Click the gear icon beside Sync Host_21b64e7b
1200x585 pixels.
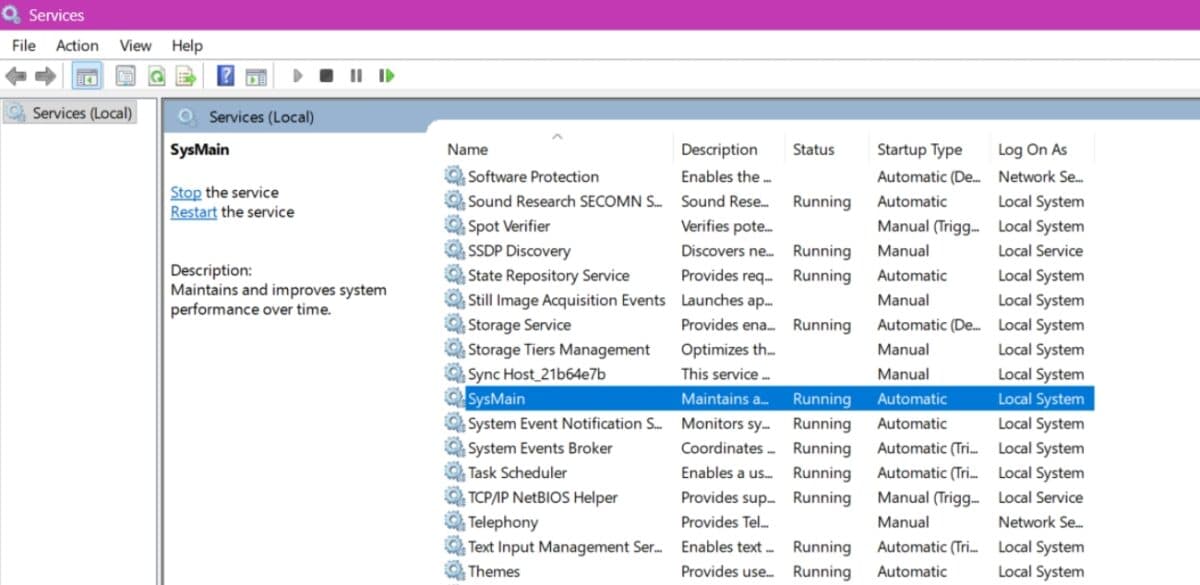455,374
